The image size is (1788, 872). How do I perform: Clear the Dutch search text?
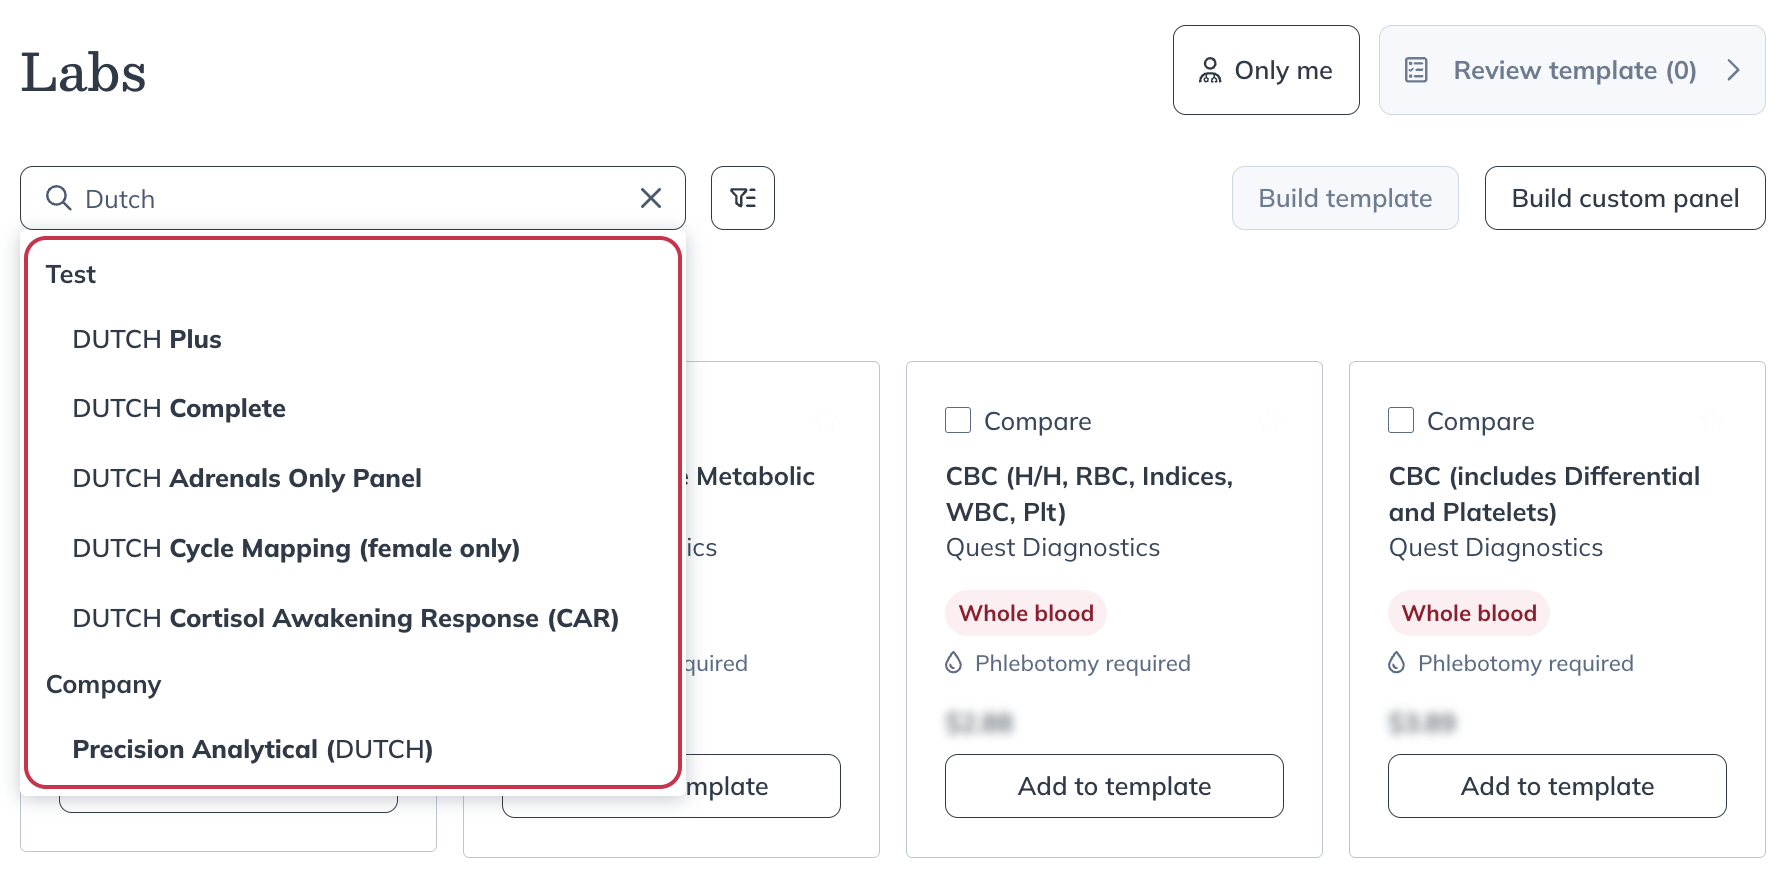tap(651, 198)
